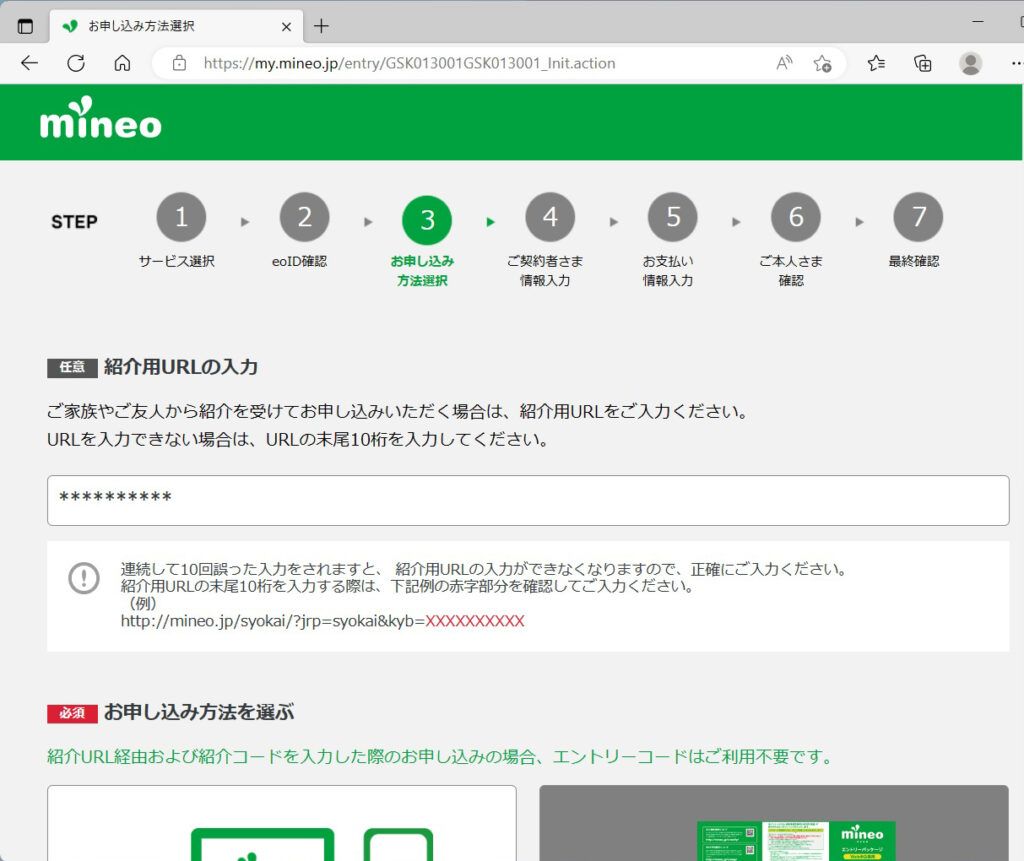
Task: Open browser Settings and more menu
Action: coord(1016,63)
